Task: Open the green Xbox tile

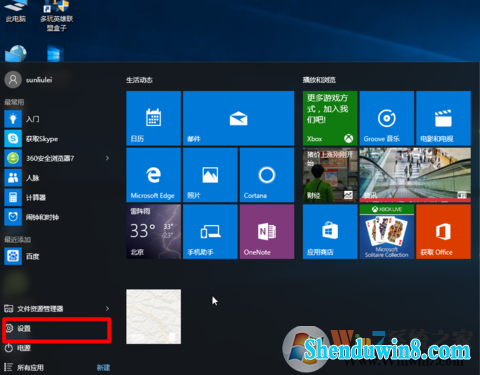Action: coord(330,118)
